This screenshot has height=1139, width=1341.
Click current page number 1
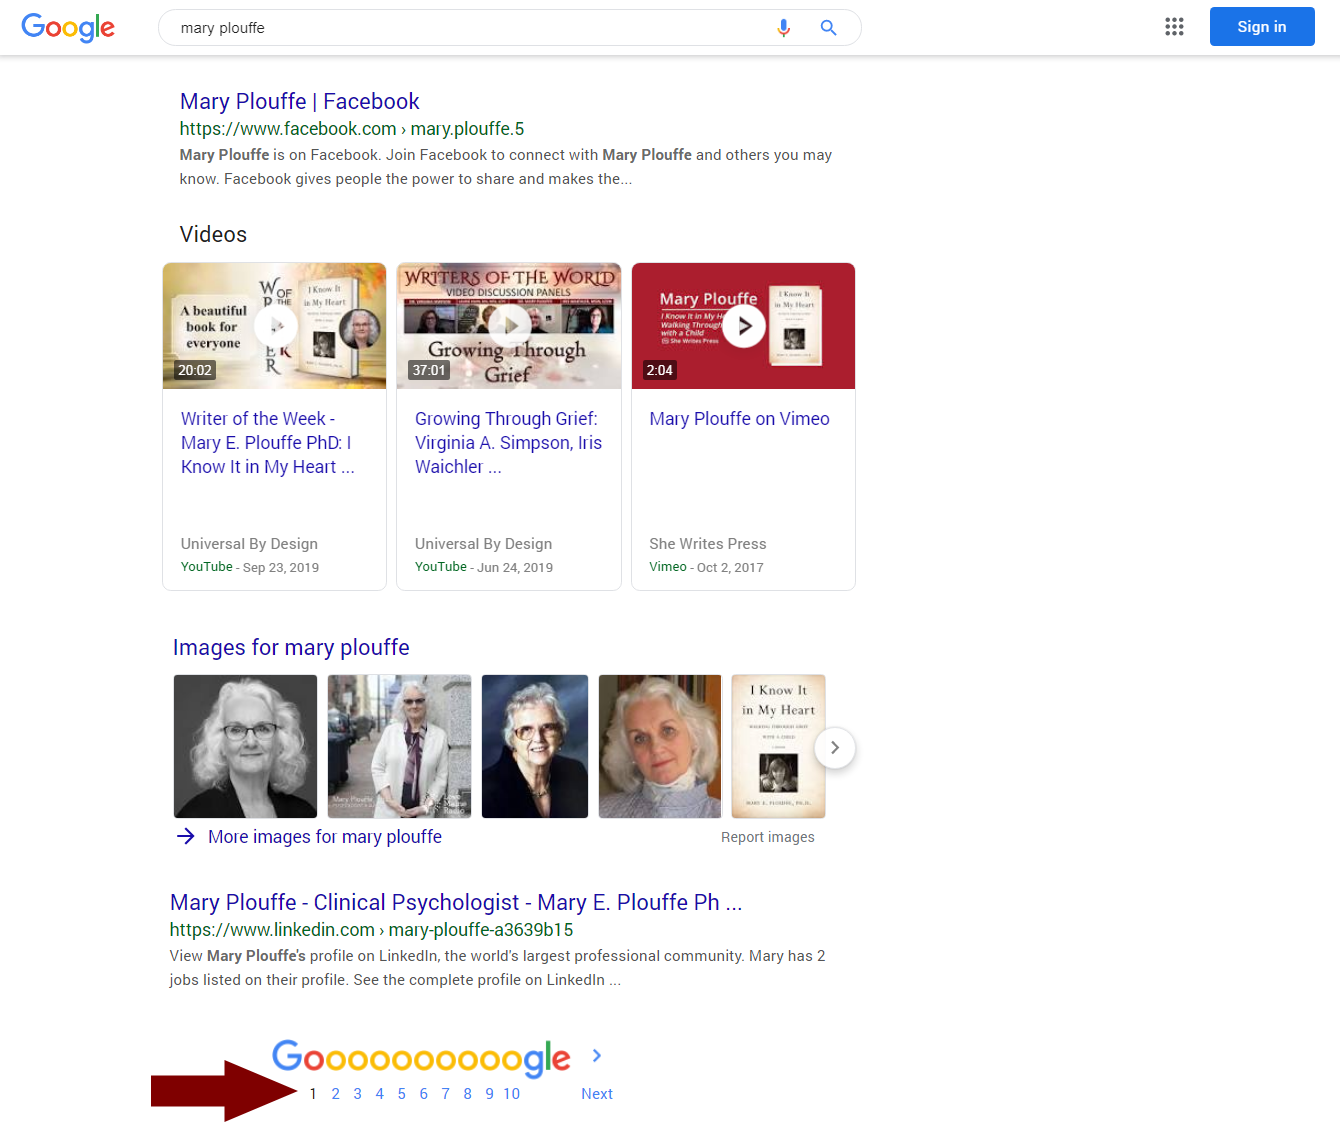coord(313,1094)
